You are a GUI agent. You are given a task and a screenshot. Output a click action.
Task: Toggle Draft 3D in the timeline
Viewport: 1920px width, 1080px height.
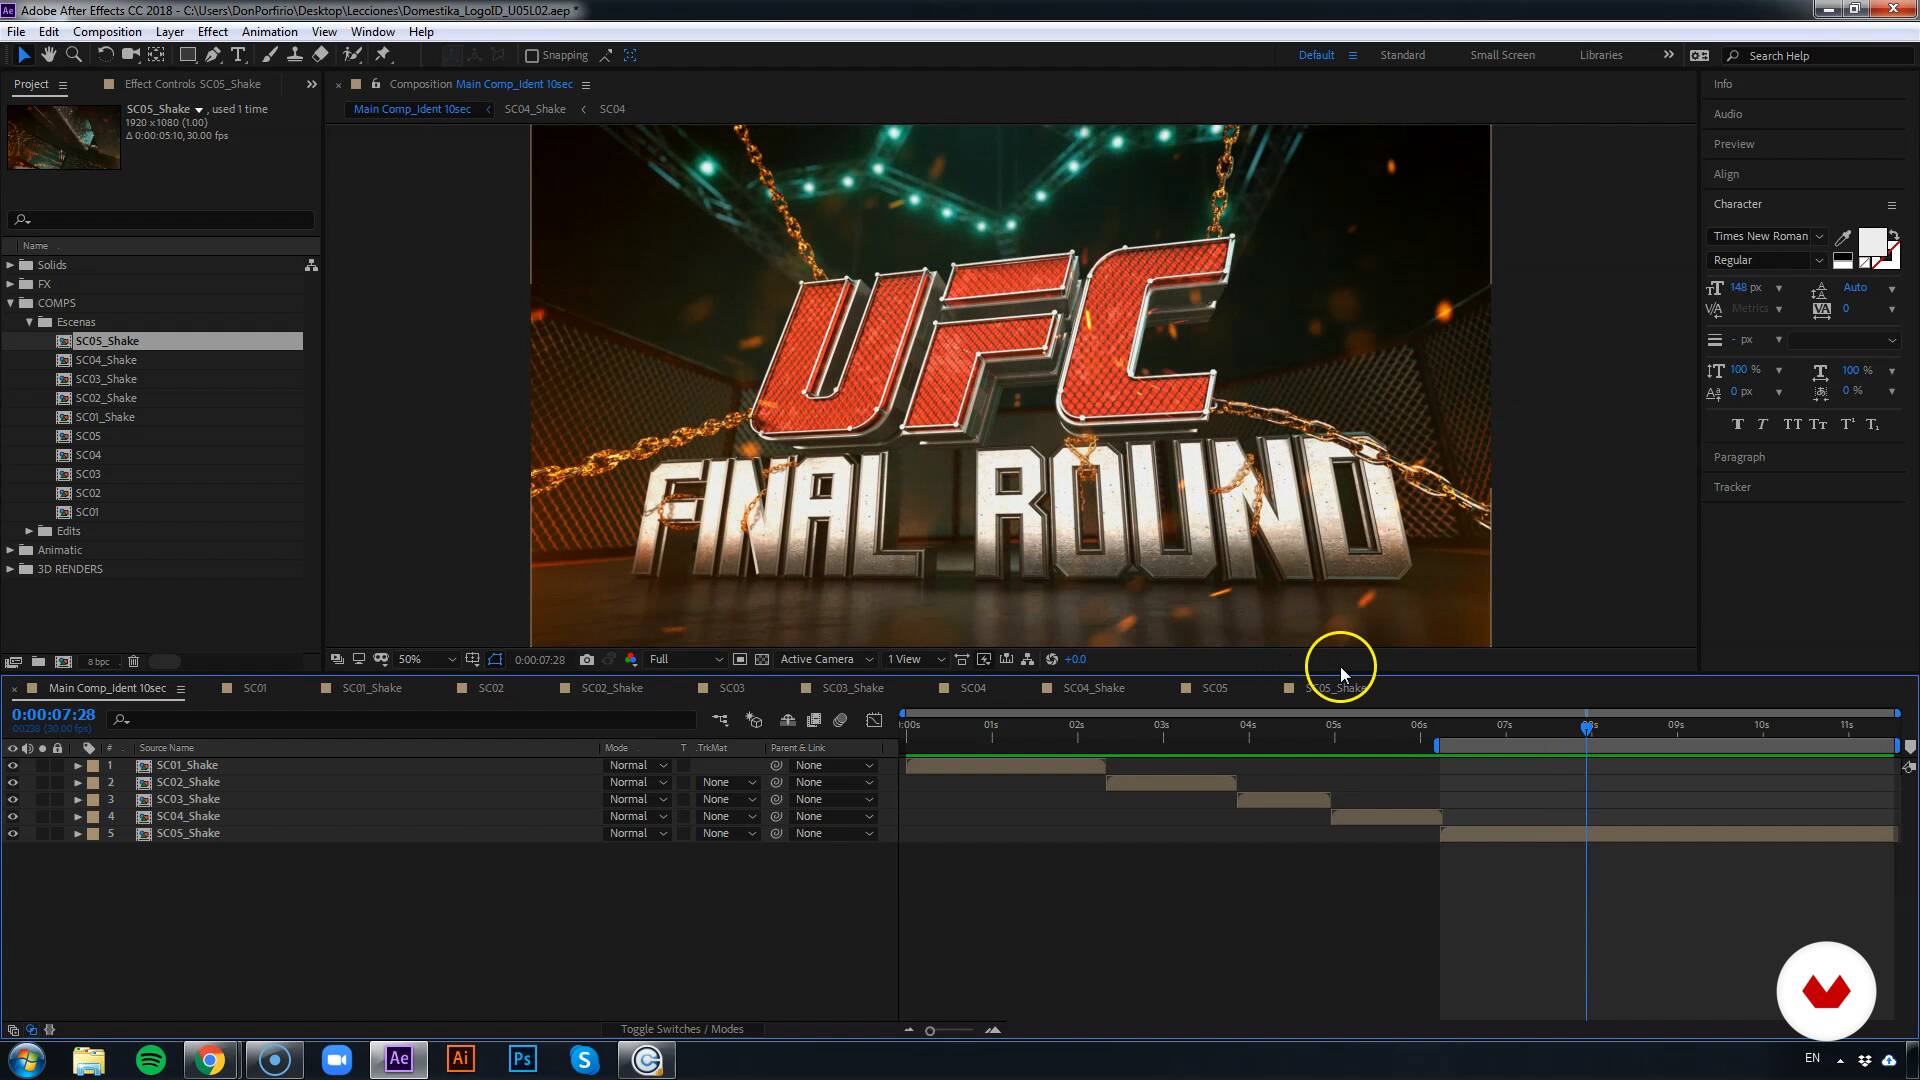tap(754, 720)
